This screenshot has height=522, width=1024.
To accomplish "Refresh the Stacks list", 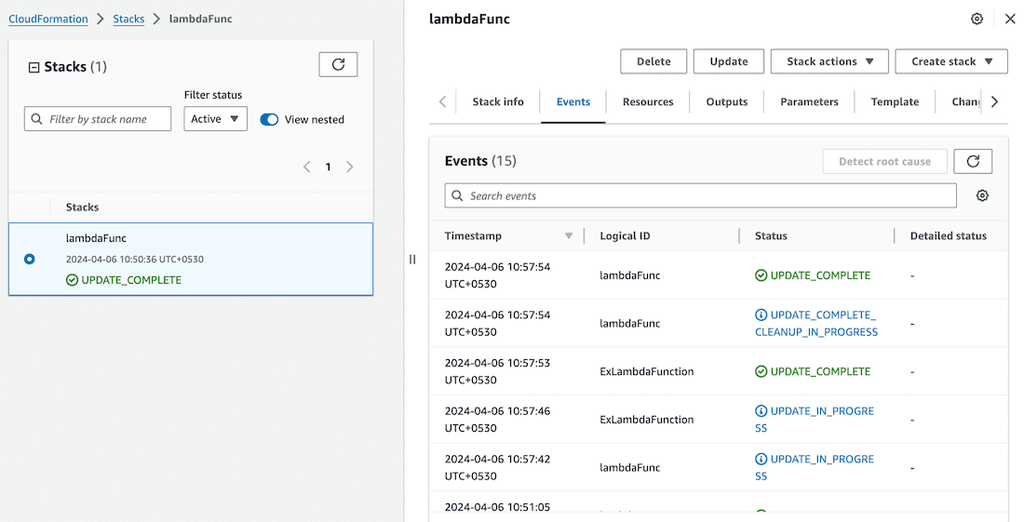I will pos(338,65).
